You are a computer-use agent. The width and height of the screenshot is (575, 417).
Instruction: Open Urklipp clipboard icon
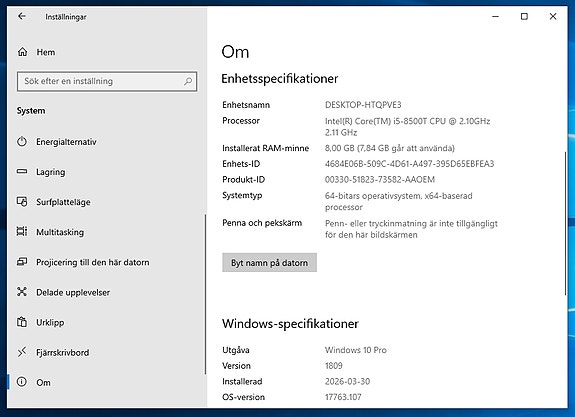click(x=22, y=322)
